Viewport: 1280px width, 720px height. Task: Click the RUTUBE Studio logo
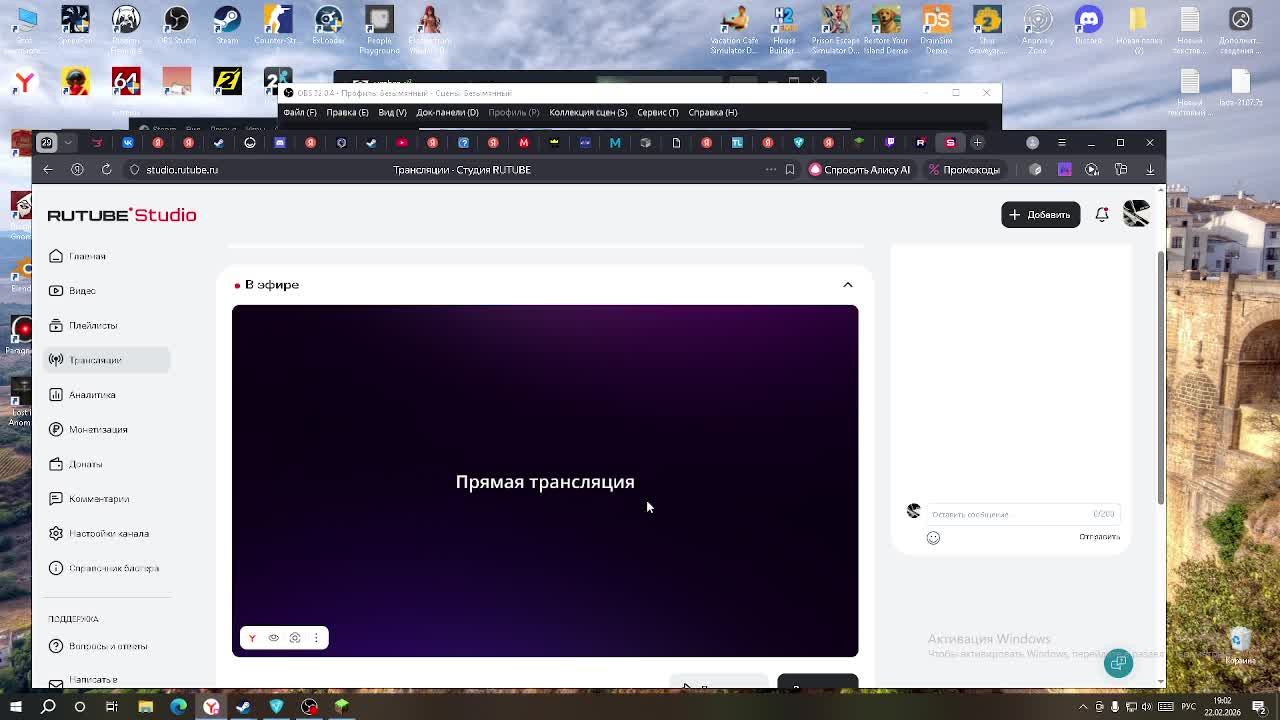[122, 215]
